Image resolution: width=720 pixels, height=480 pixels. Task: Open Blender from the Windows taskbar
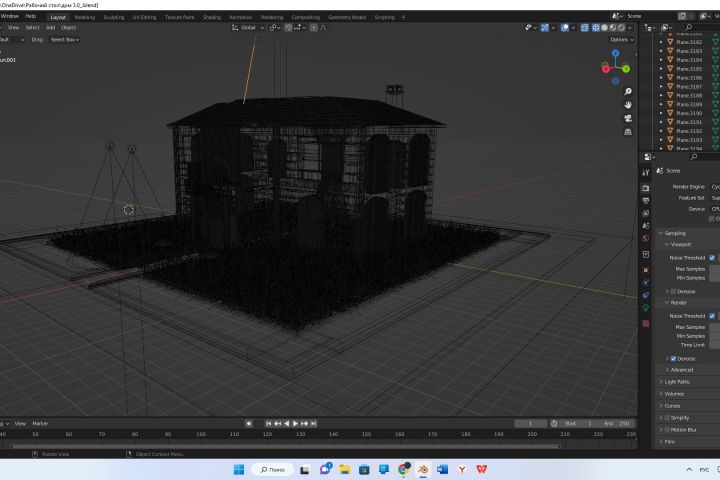click(423, 469)
